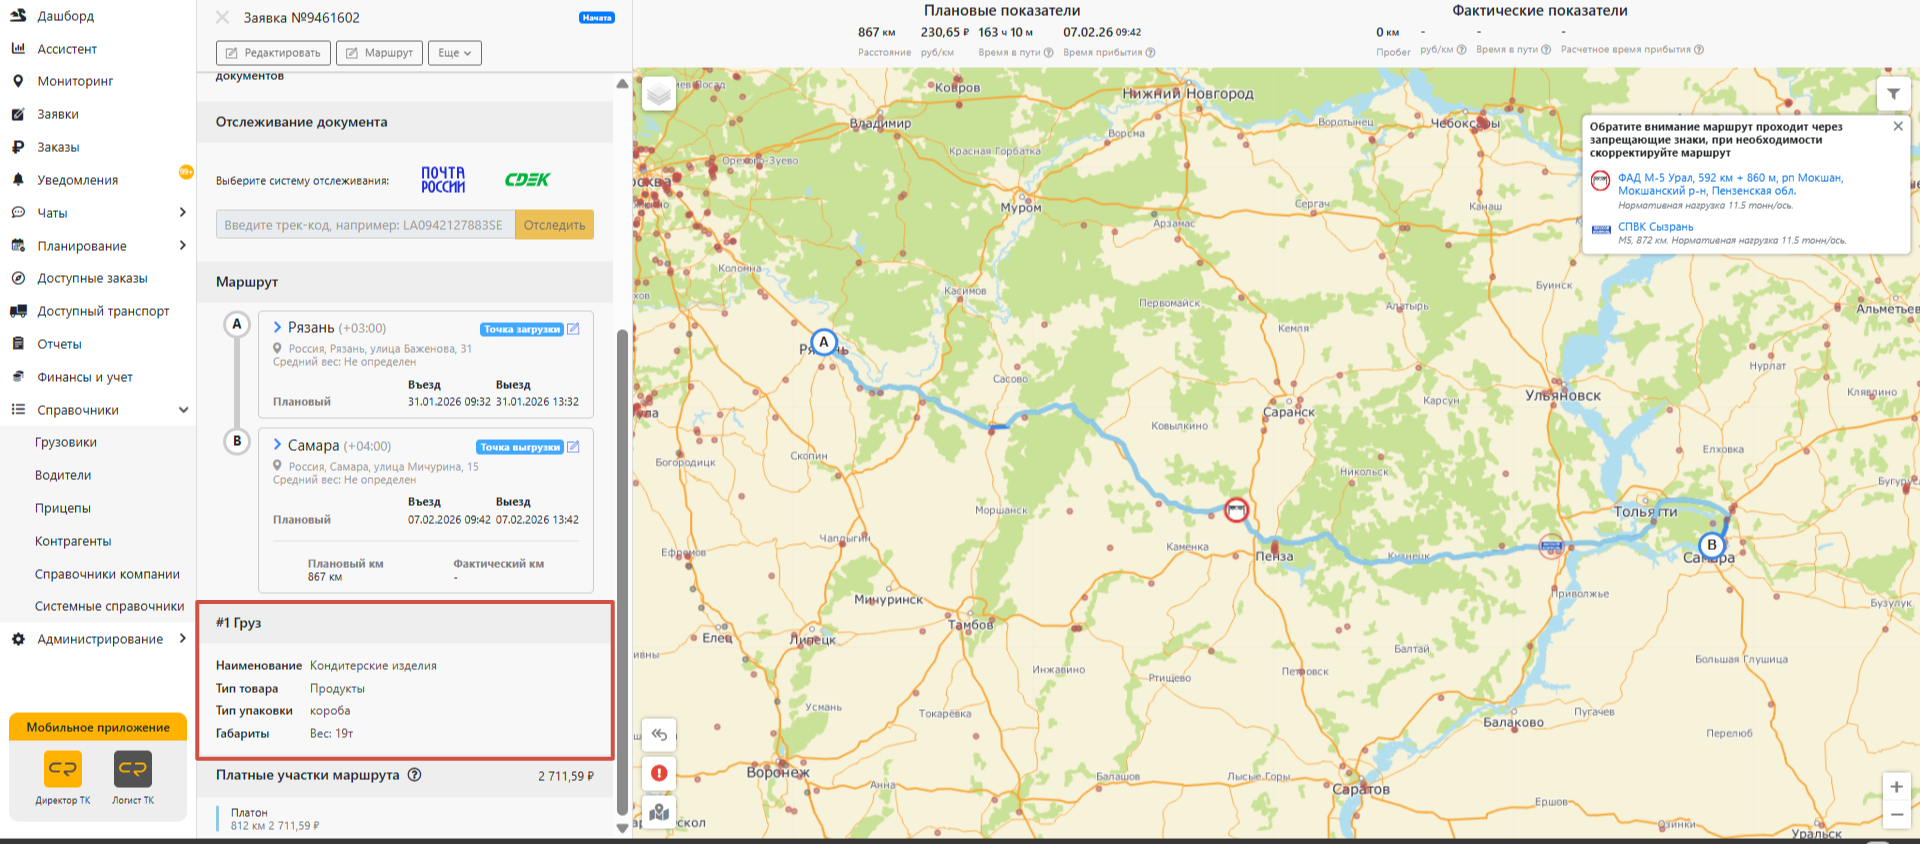Open Ассистент in the sidebar

coord(67,49)
